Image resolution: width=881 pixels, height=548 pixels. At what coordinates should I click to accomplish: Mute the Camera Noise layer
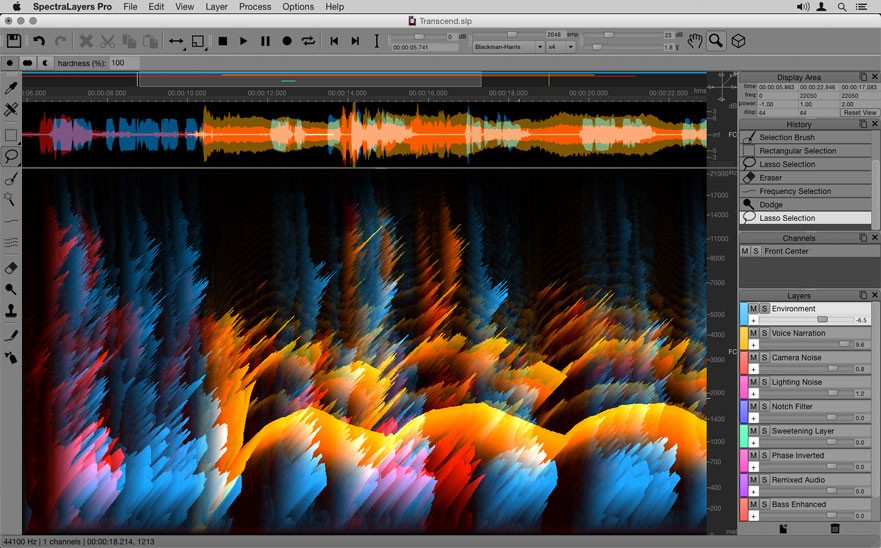[x=753, y=357]
